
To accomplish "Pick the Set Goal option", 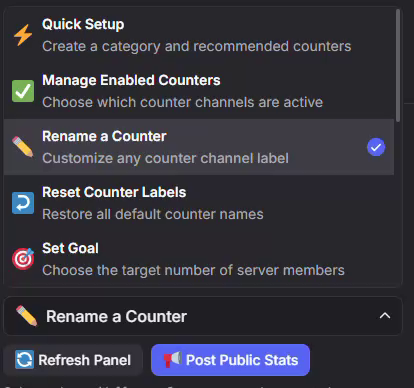I will pyautogui.click(x=199, y=259).
